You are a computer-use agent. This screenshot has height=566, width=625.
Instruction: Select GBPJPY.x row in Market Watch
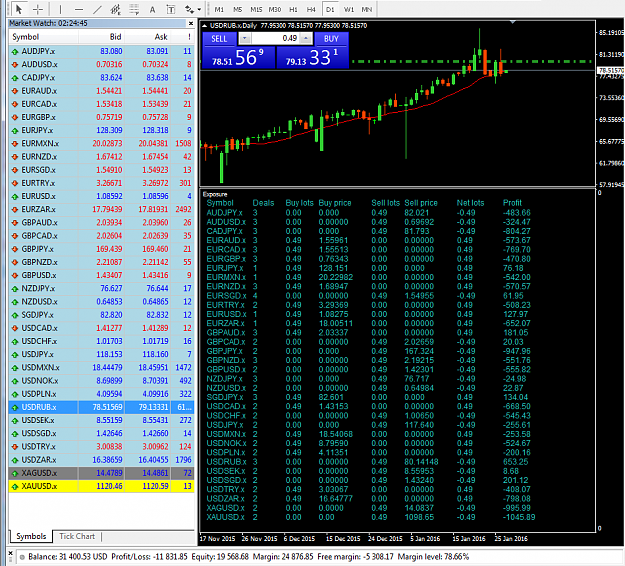[102, 249]
